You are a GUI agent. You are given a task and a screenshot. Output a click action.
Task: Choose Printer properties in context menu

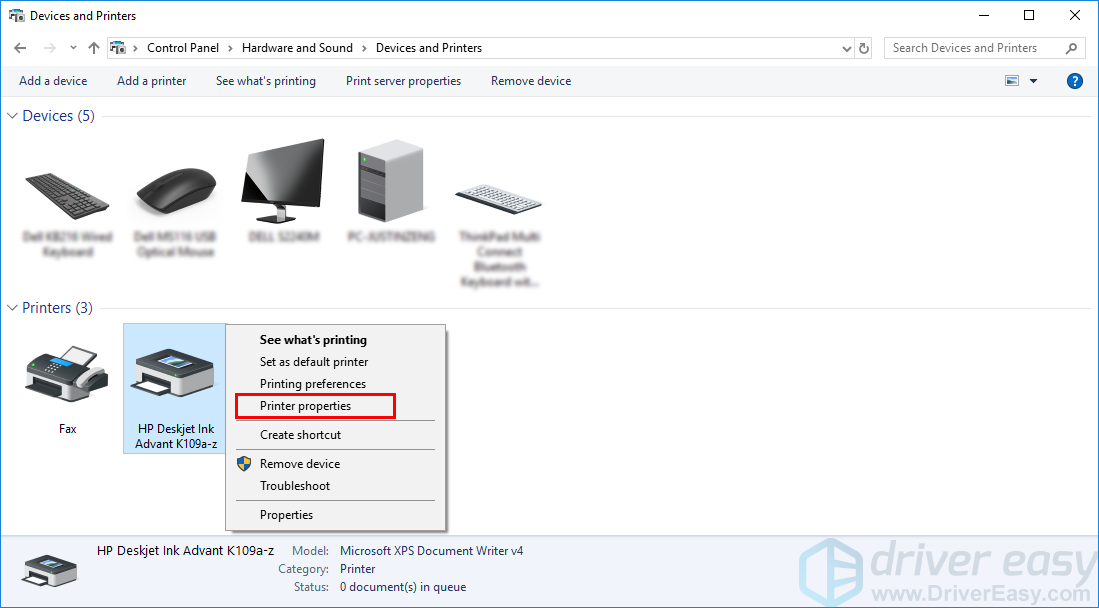point(306,406)
